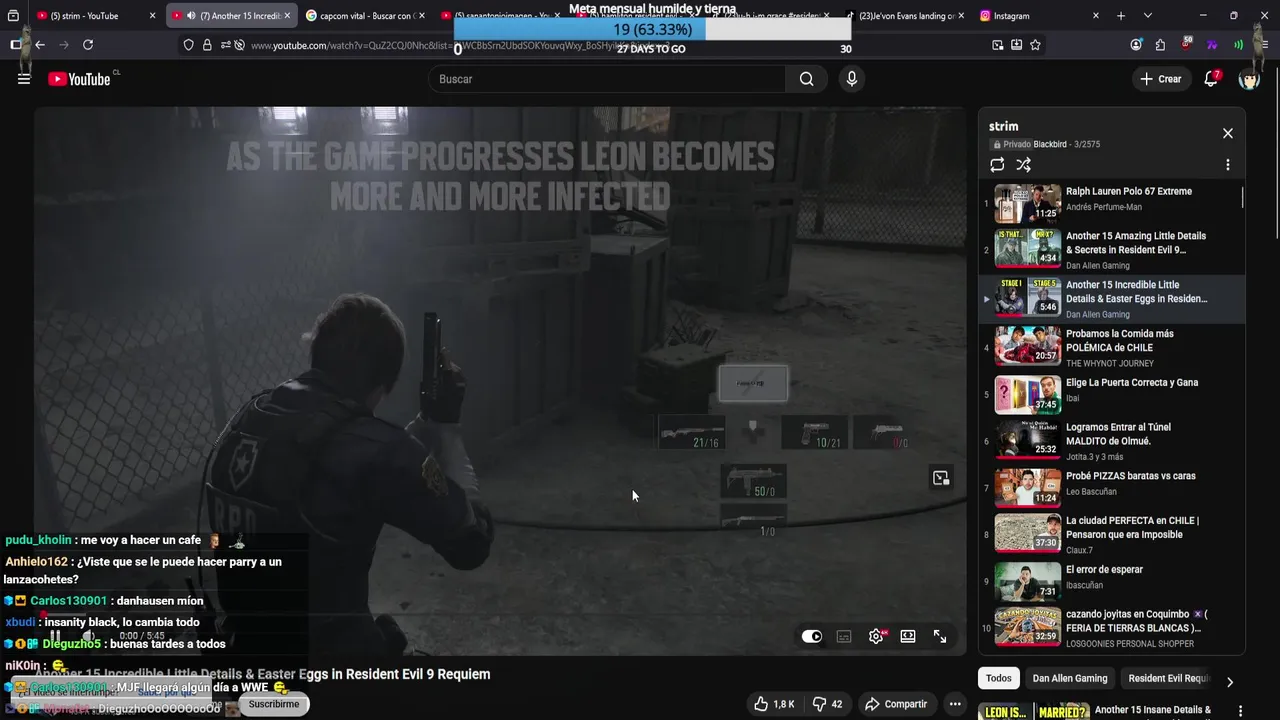Open Logramos Entrar al Túnel MALDITO video

1111,440
